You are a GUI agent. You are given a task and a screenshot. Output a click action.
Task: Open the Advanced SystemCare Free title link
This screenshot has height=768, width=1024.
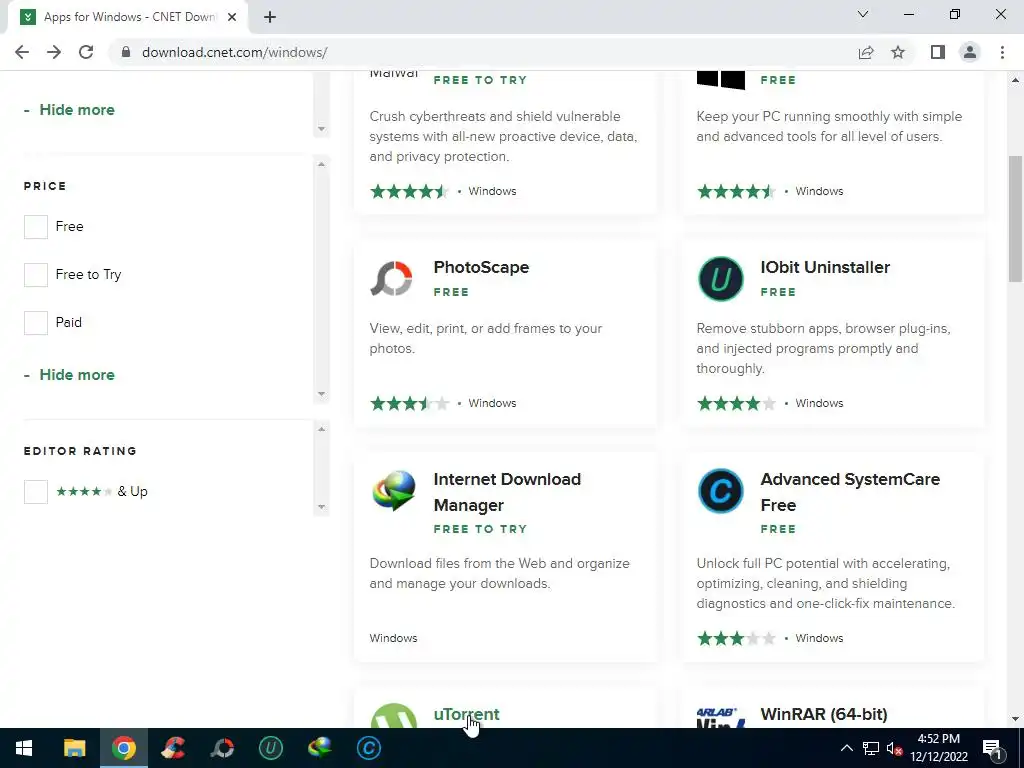850,492
